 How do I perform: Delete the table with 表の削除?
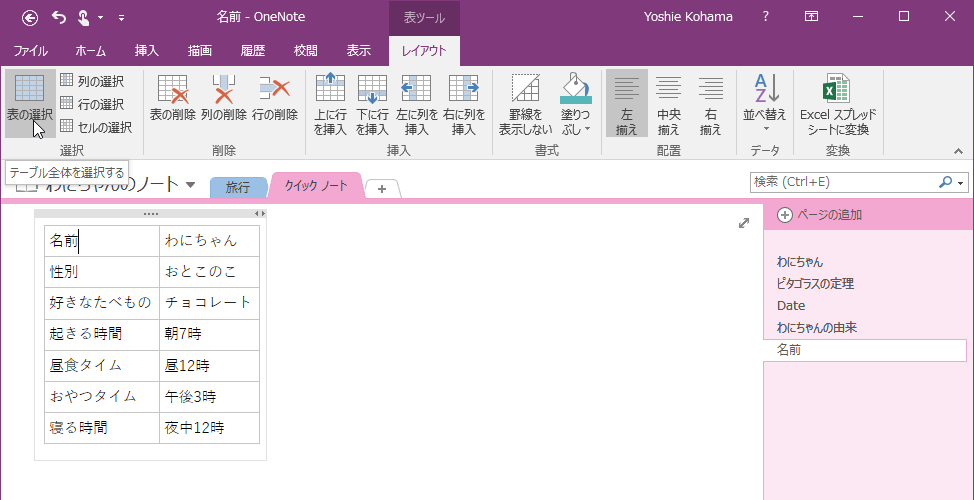tap(173, 98)
